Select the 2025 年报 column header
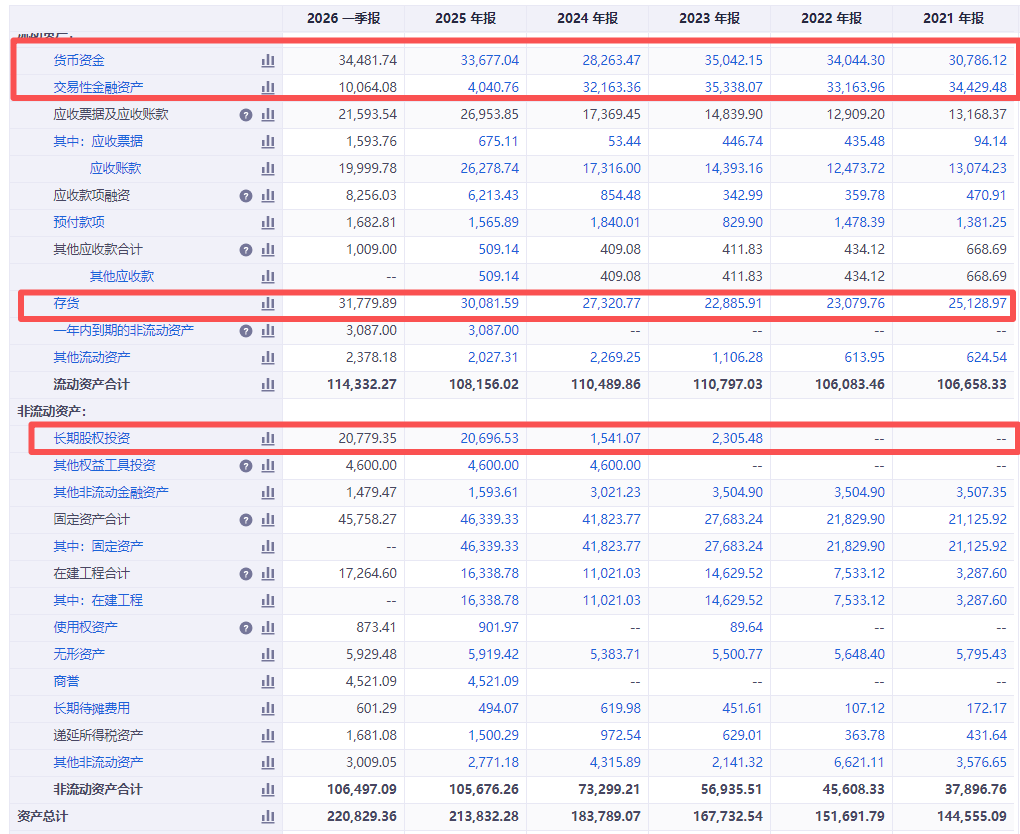 click(466, 18)
